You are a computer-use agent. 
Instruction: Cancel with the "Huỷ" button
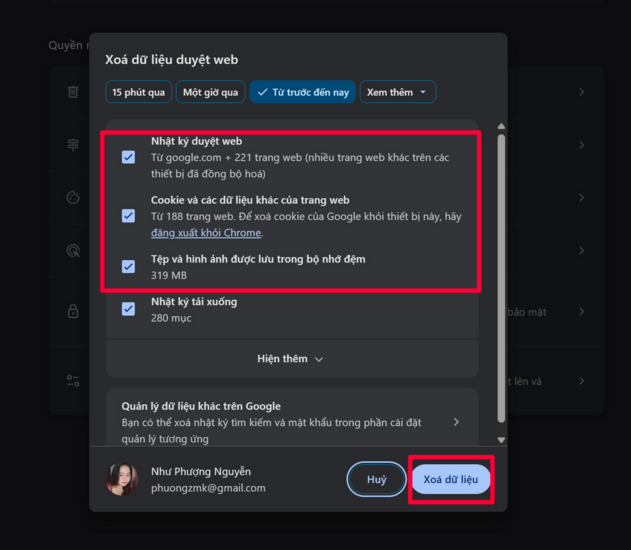pos(376,479)
